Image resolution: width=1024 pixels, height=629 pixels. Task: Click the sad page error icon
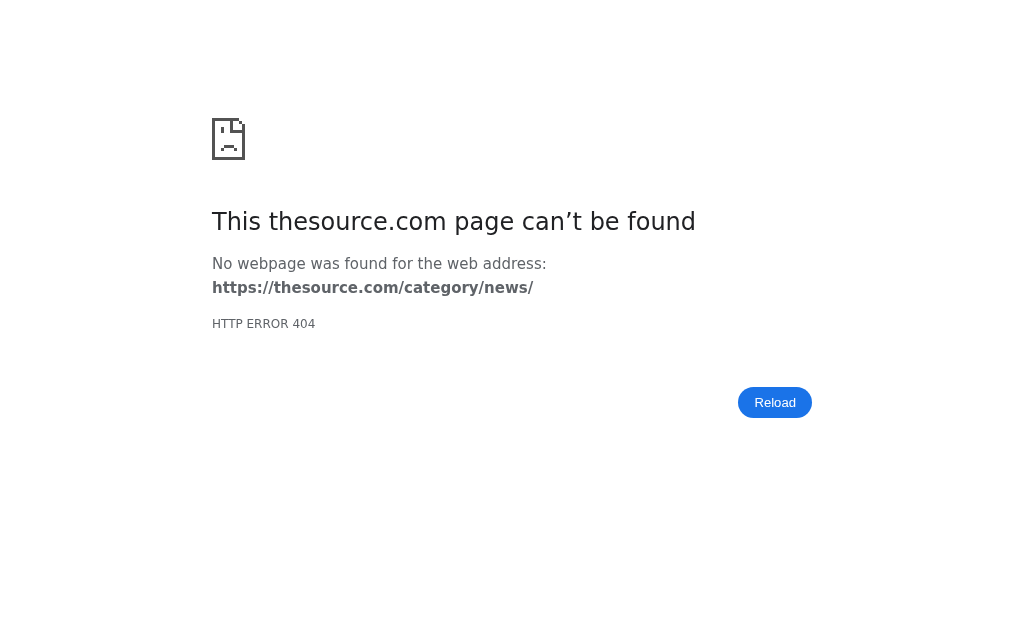pyautogui.click(x=229, y=138)
